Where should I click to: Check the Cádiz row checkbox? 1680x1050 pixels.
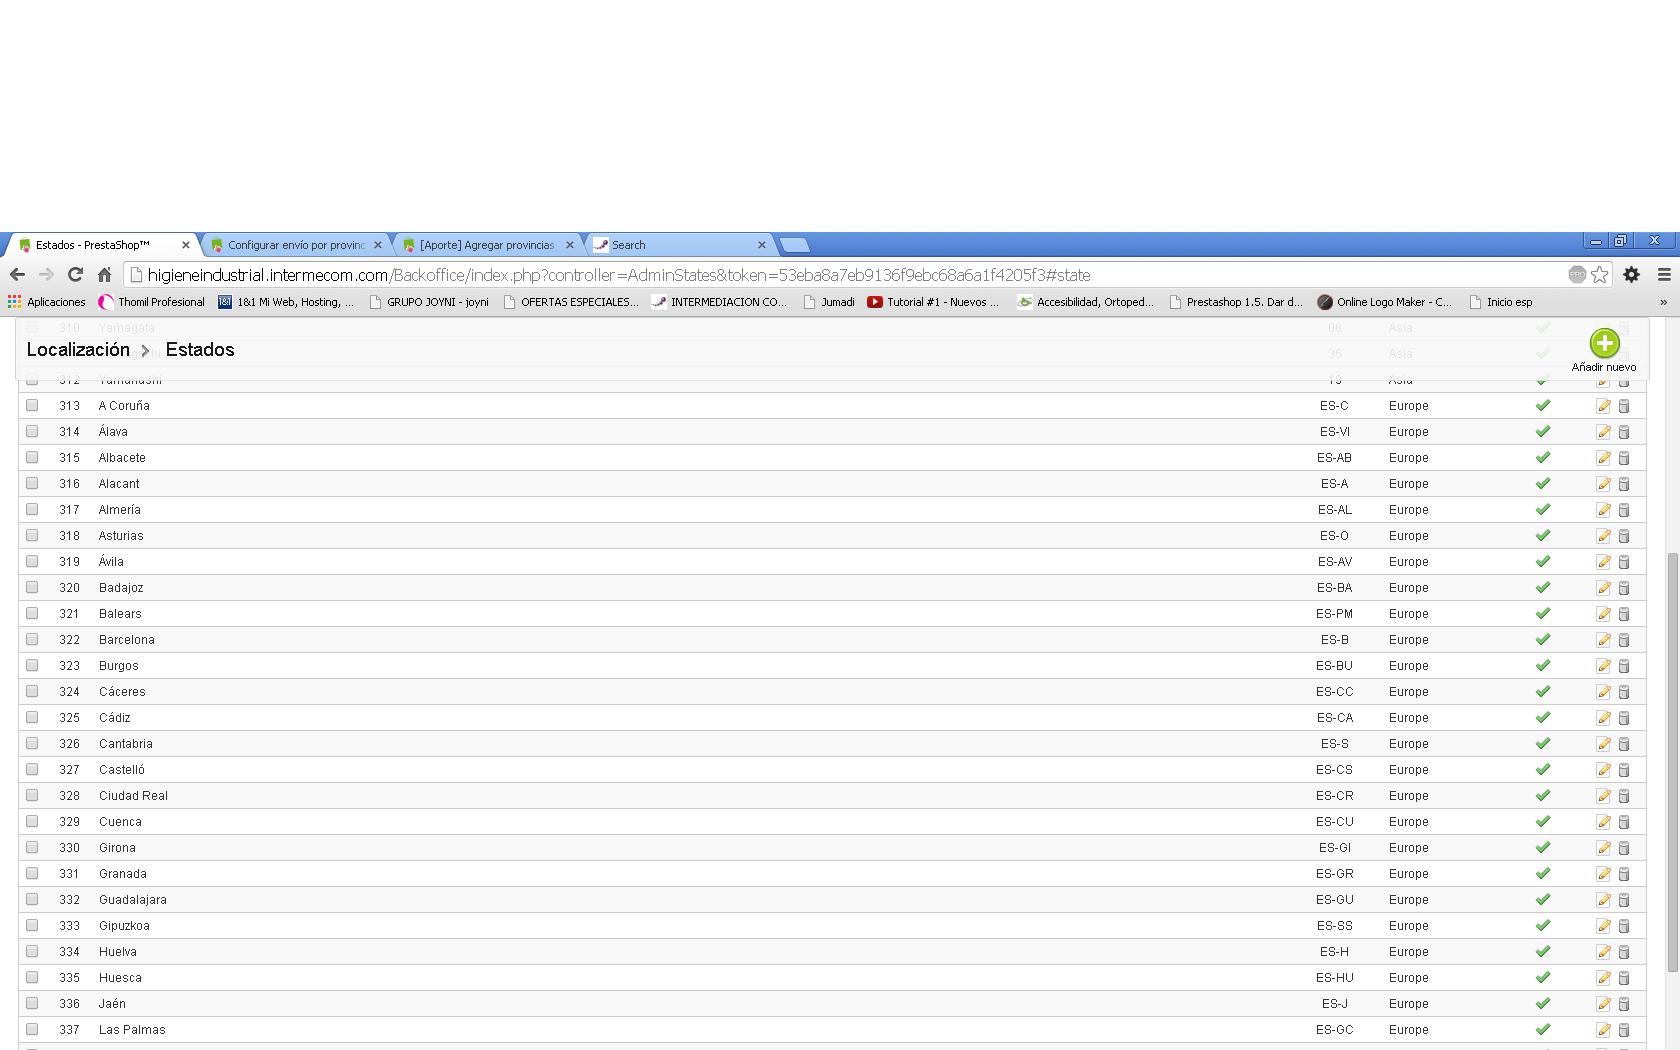32,717
